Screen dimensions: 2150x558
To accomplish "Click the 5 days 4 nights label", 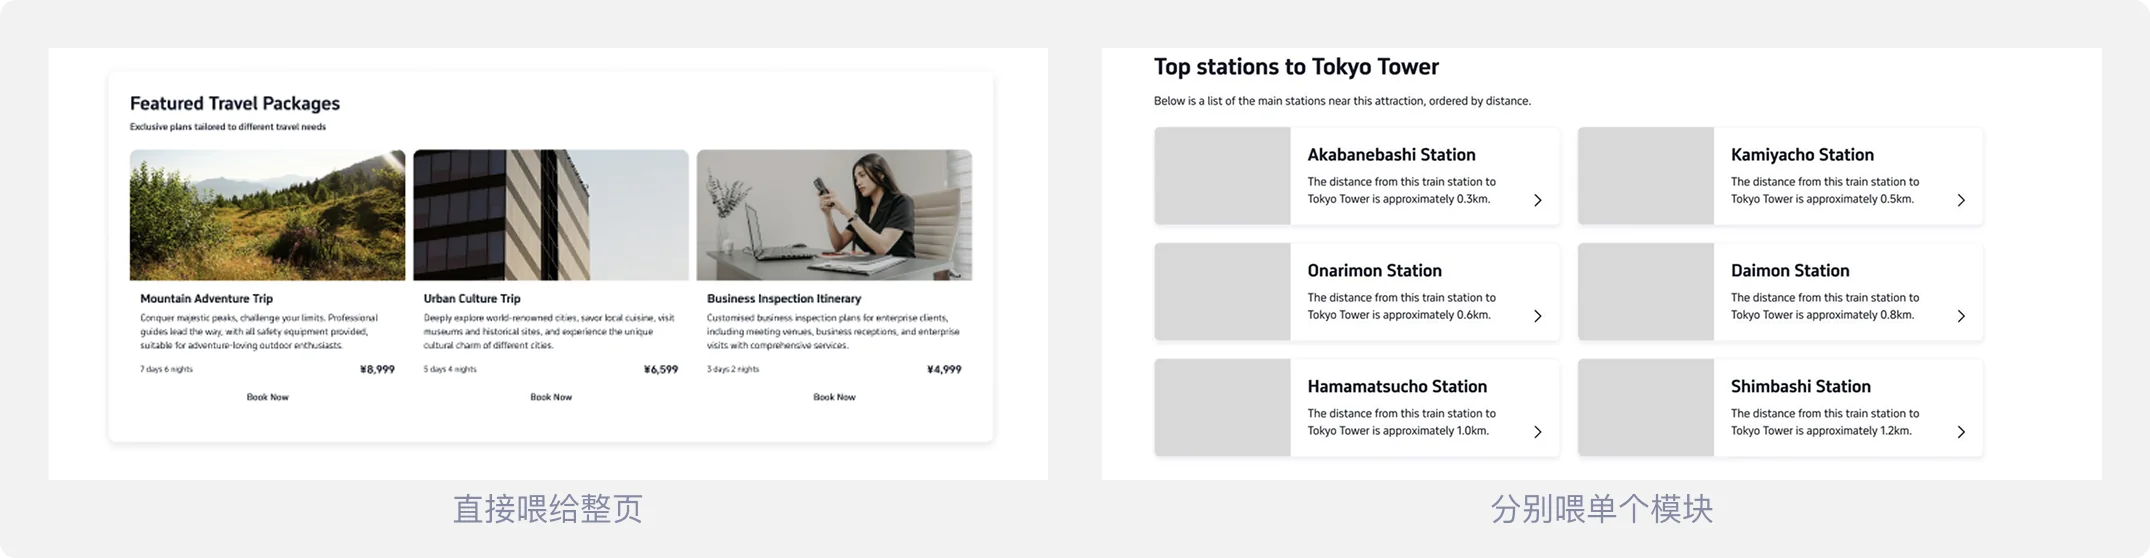I will point(450,369).
